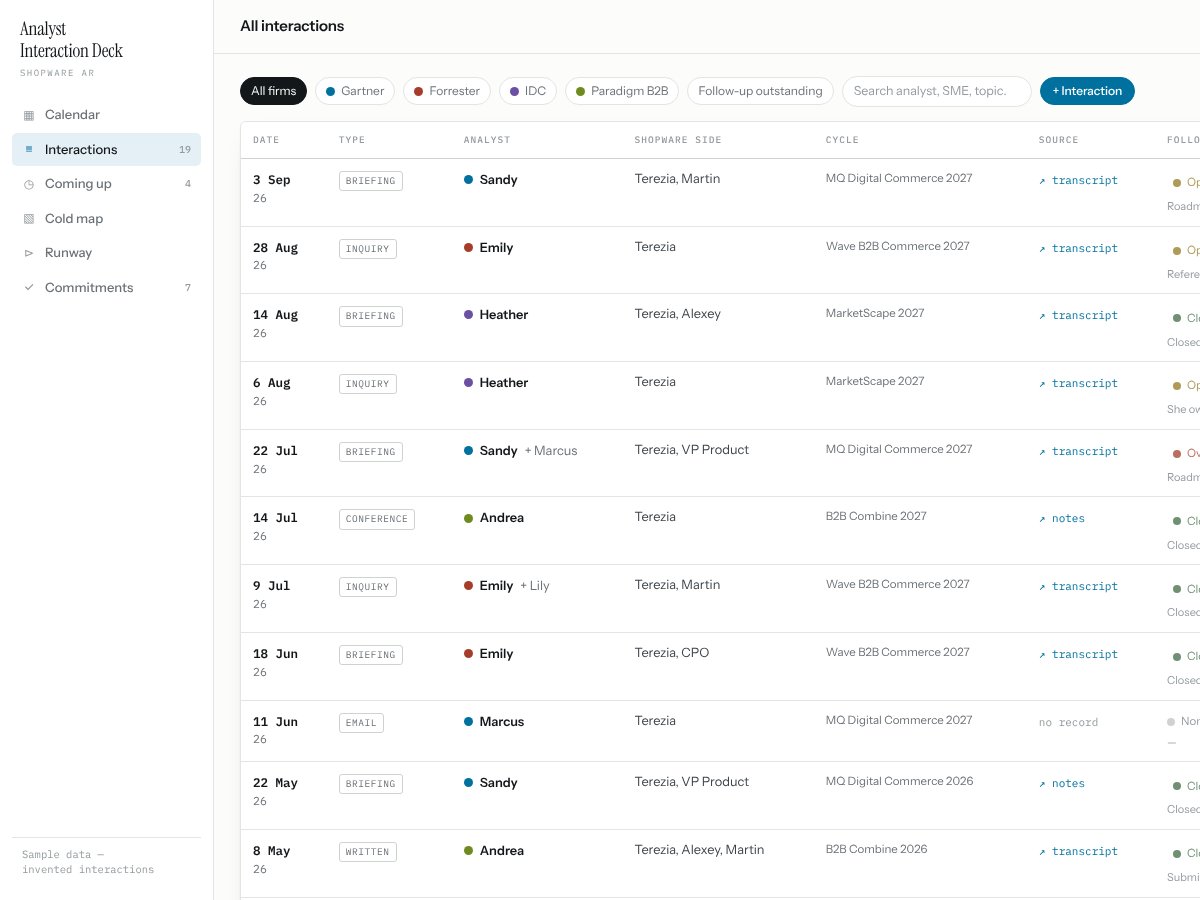Click the Cold map icon in sidebar
Screen dimensions: 1200x900
[x=29, y=219]
